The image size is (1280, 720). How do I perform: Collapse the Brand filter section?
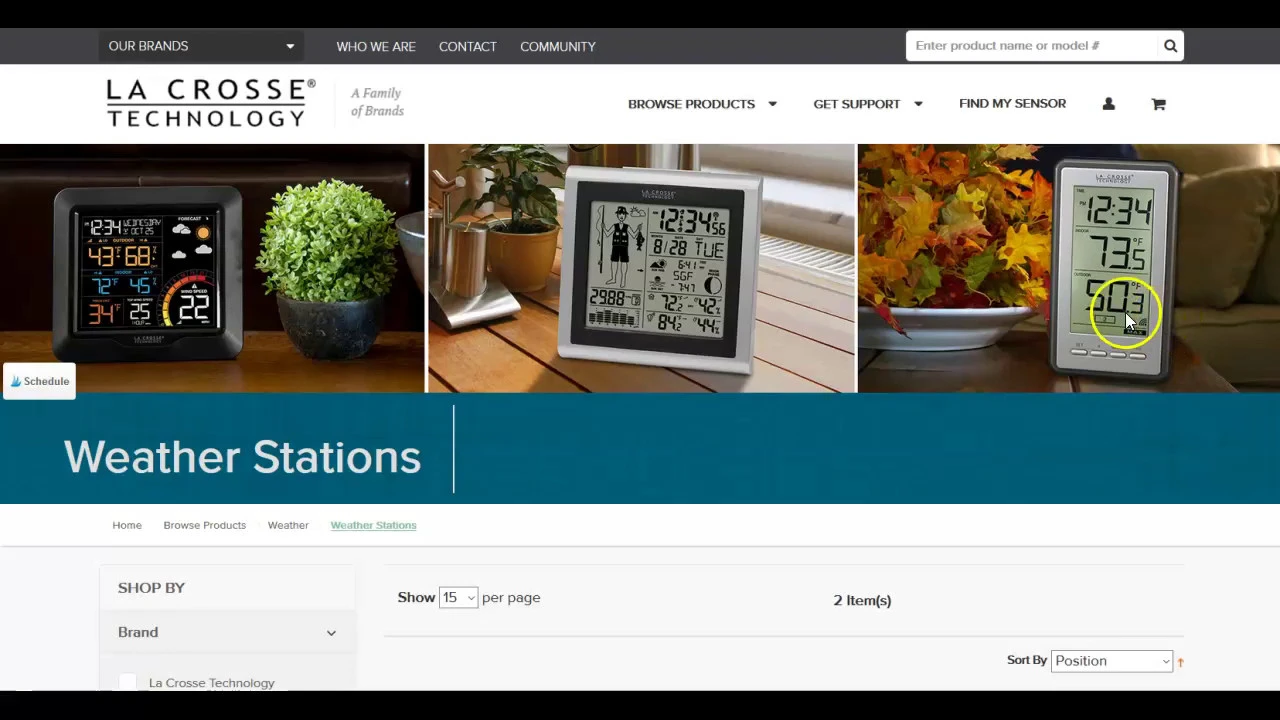tap(227, 632)
